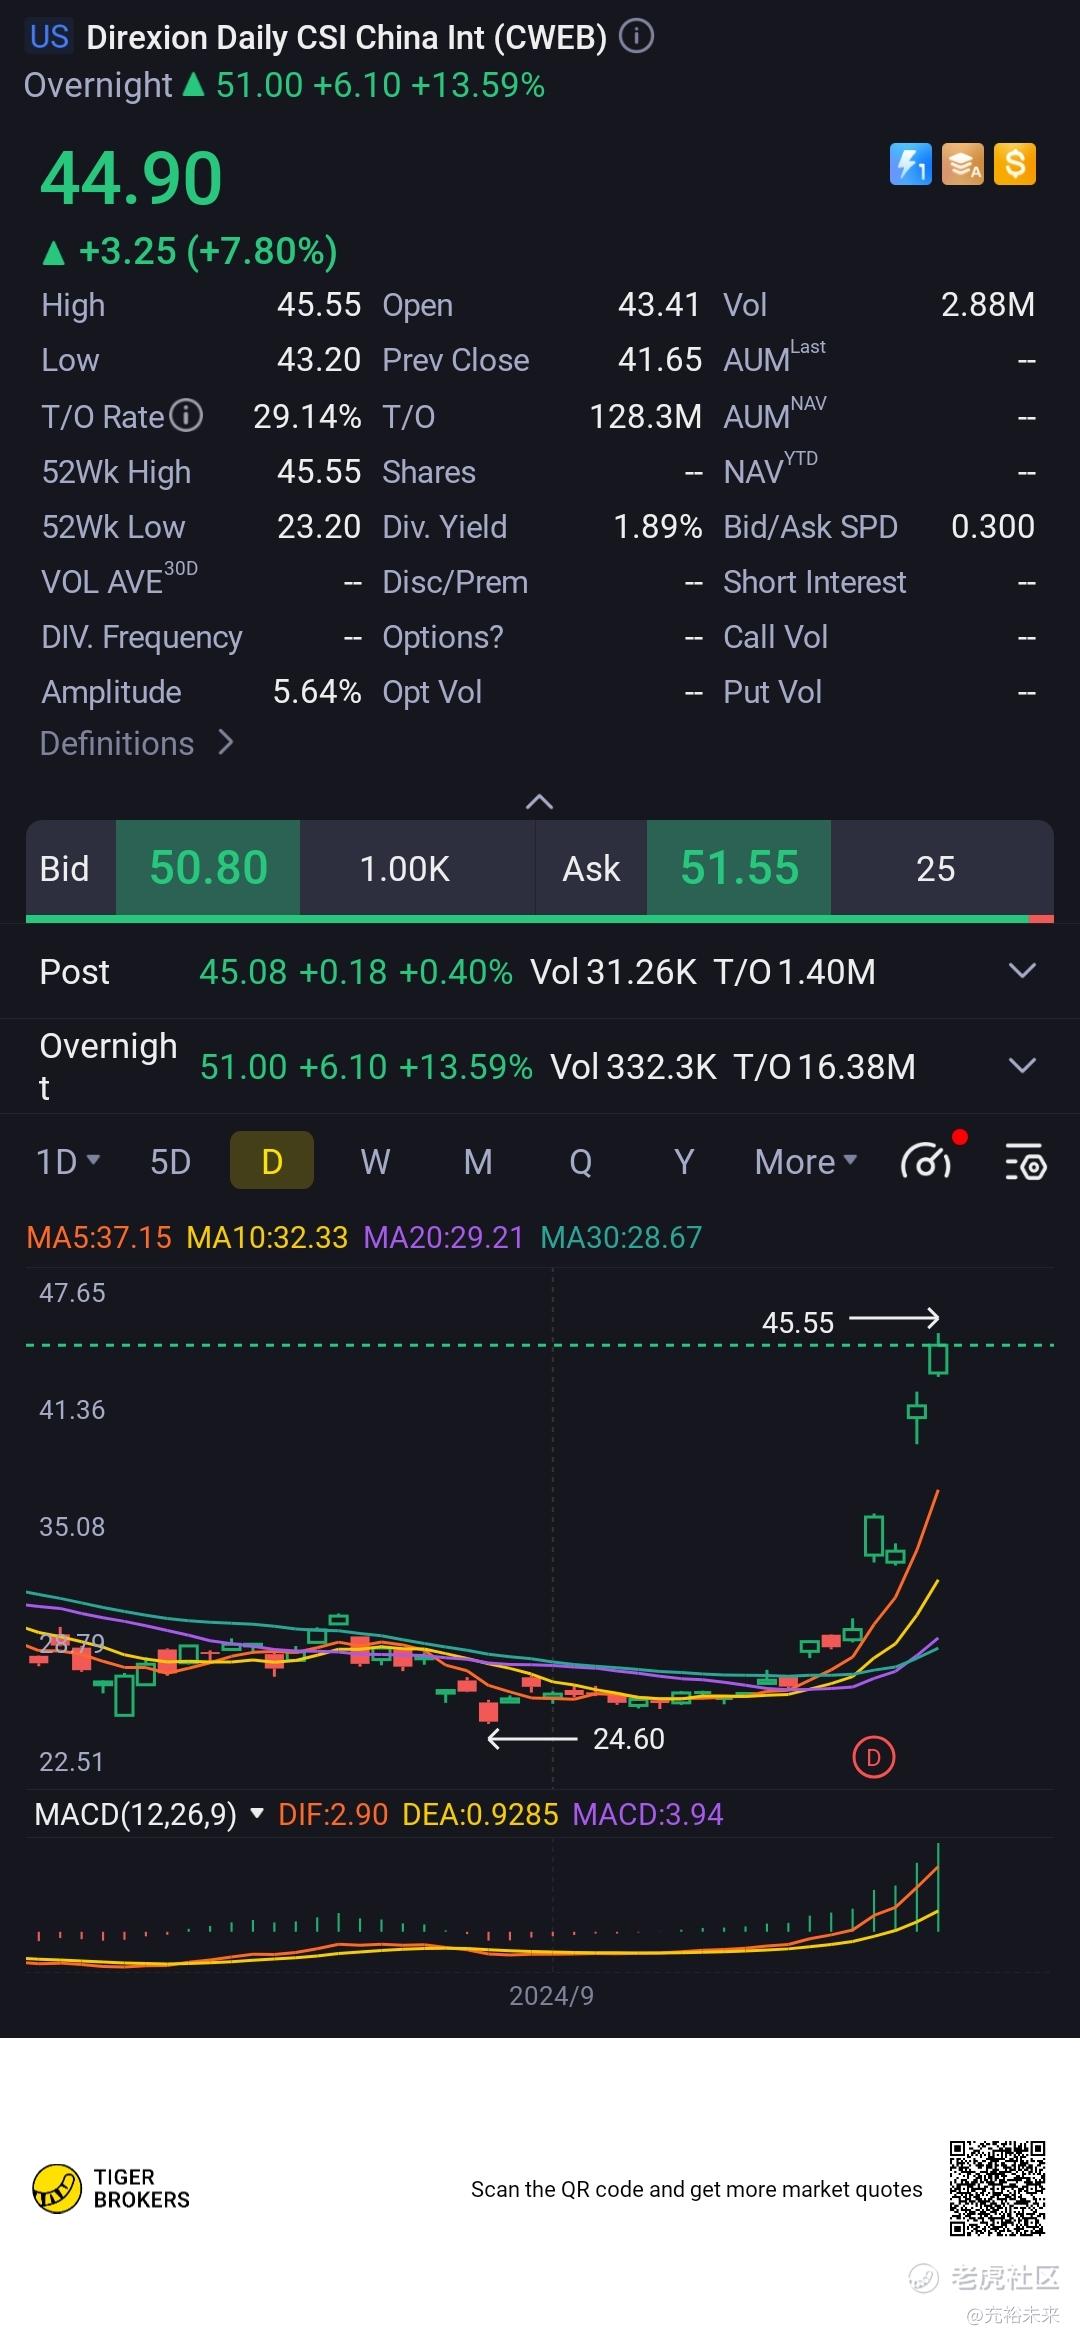The height and width of the screenshot is (2340, 1080).
Task: Tap the last price 44.90
Action: coord(131,178)
